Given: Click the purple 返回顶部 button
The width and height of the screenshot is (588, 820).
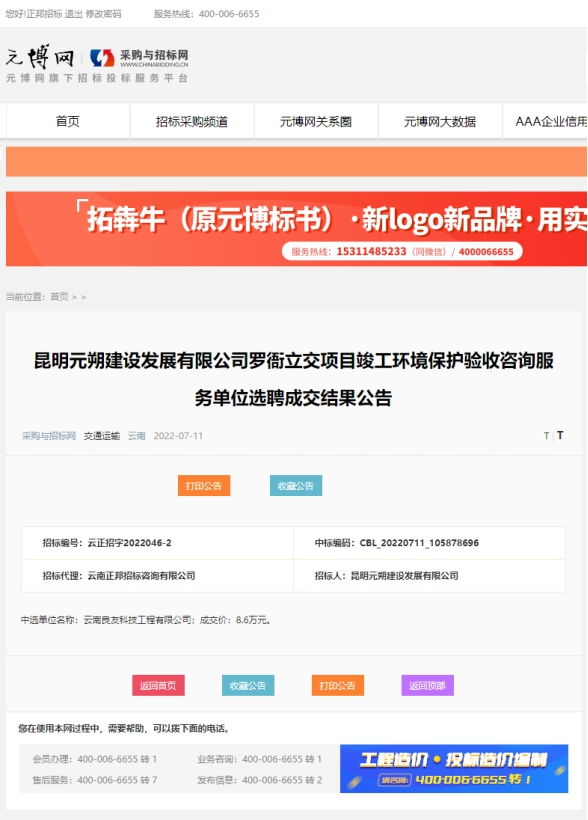Looking at the screenshot, I should point(427,686).
